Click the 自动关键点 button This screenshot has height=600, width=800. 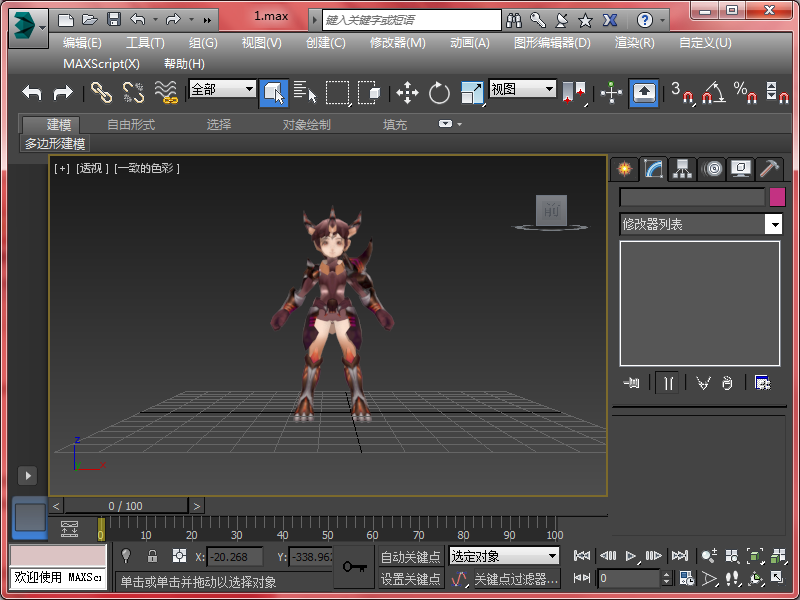411,557
